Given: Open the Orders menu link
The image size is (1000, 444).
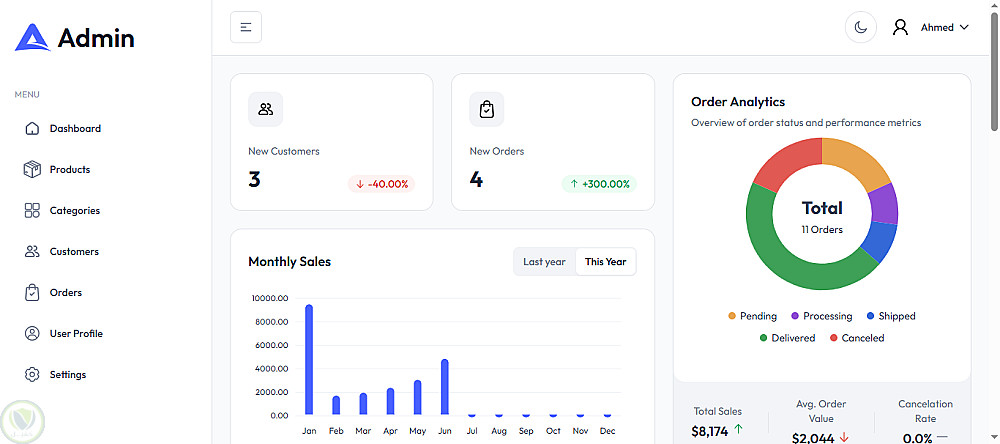Looking at the screenshot, I should [x=66, y=293].
